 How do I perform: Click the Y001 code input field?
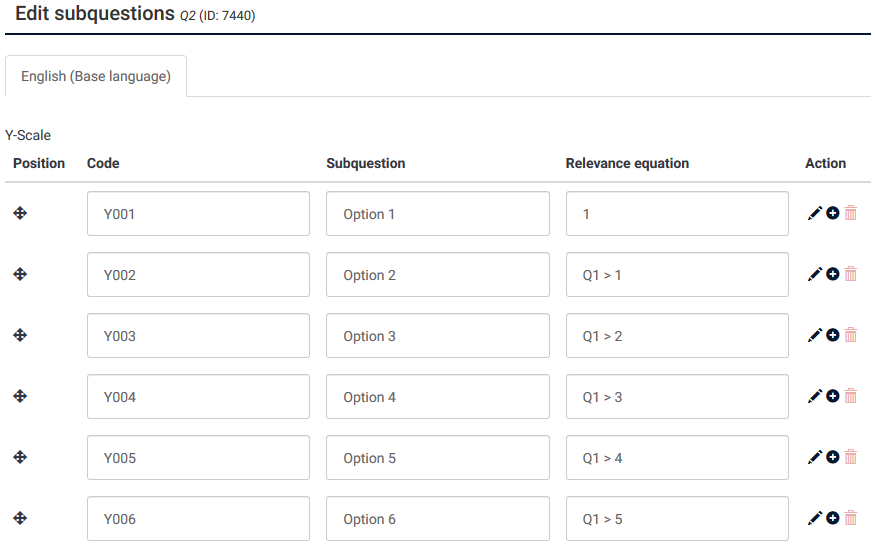pyautogui.click(x=198, y=214)
